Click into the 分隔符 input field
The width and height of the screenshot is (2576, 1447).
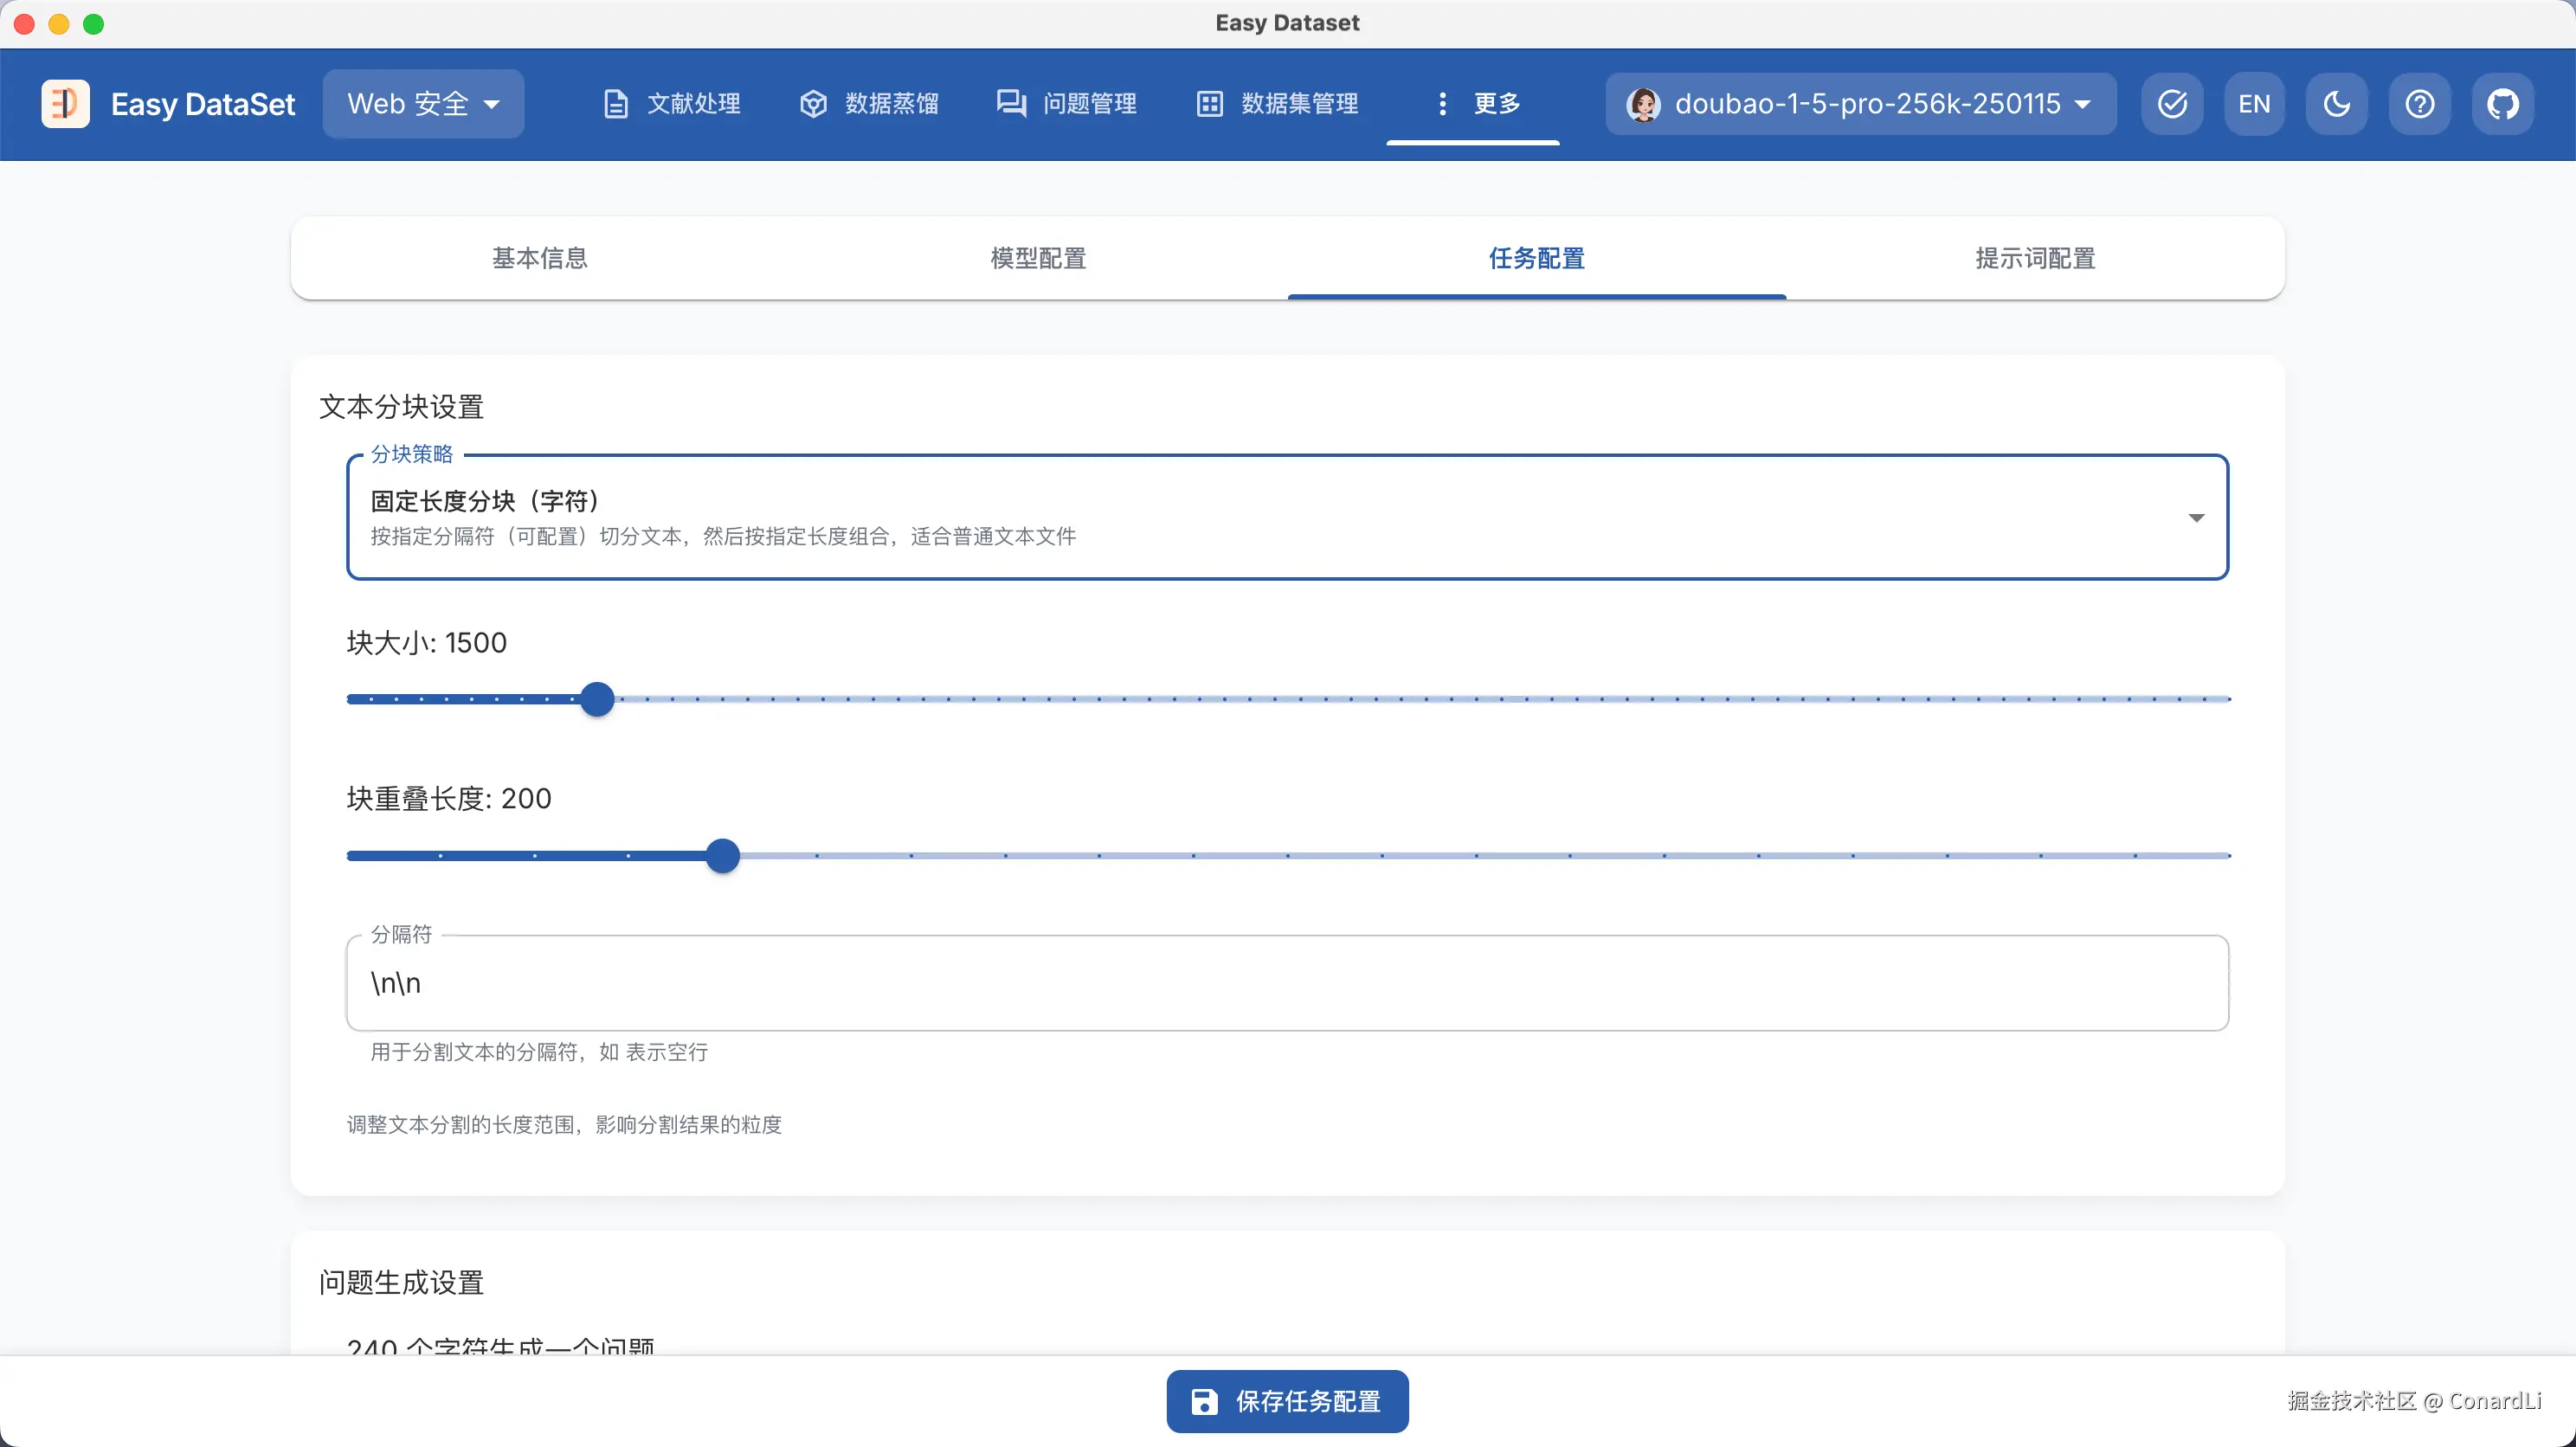point(1287,983)
